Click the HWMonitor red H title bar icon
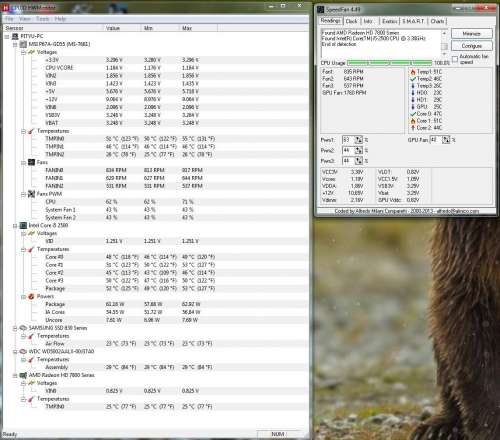The width and height of the screenshot is (500, 440). pyautogui.click(x=6, y=7)
